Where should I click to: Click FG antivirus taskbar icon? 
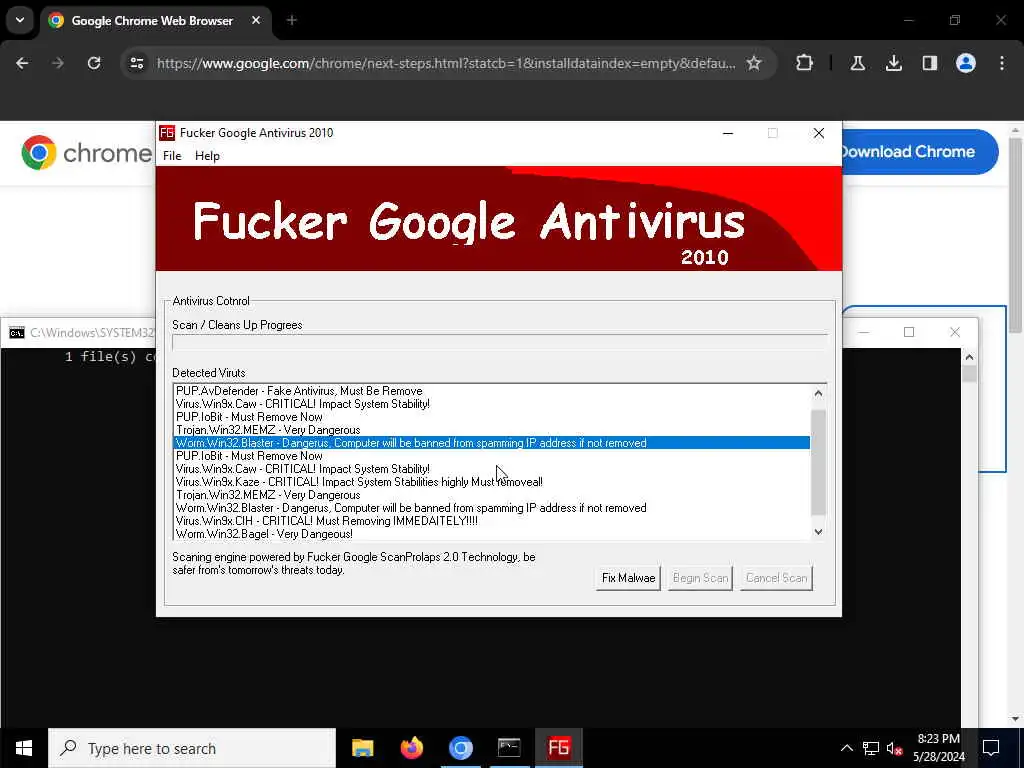tap(558, 748)
